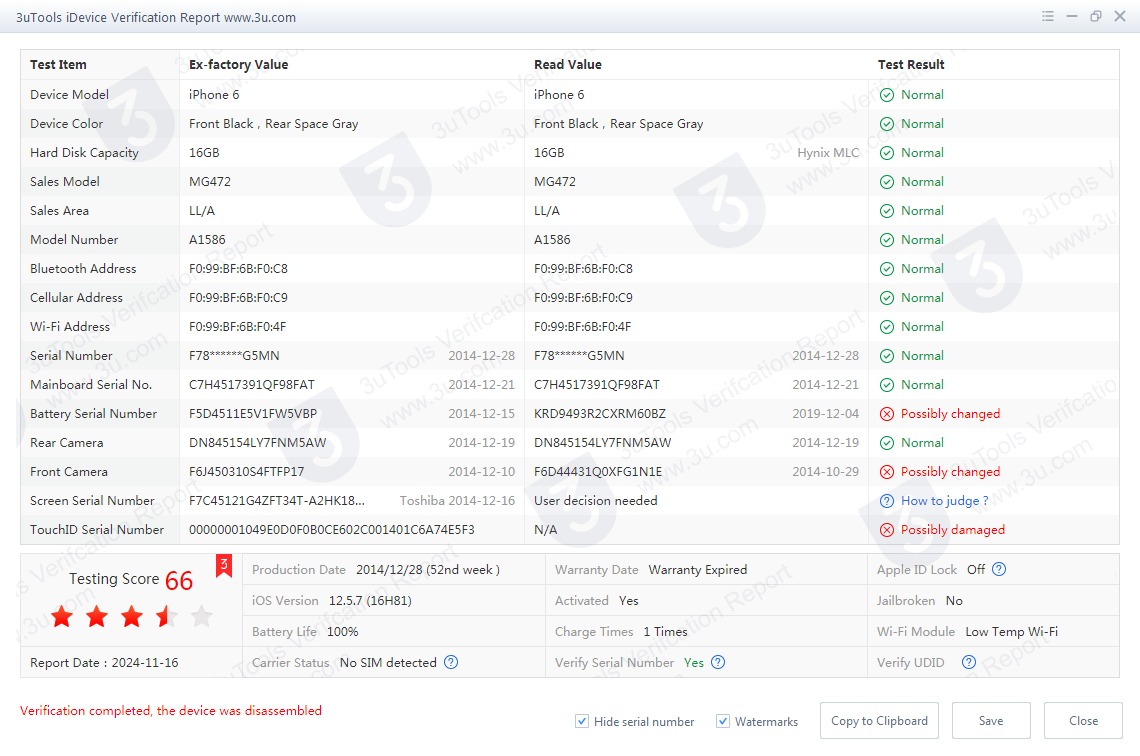The width and height of the screenshot is (1140, 756).
Task: Click the Battery Life 100% value
Action: pos(342,632)
